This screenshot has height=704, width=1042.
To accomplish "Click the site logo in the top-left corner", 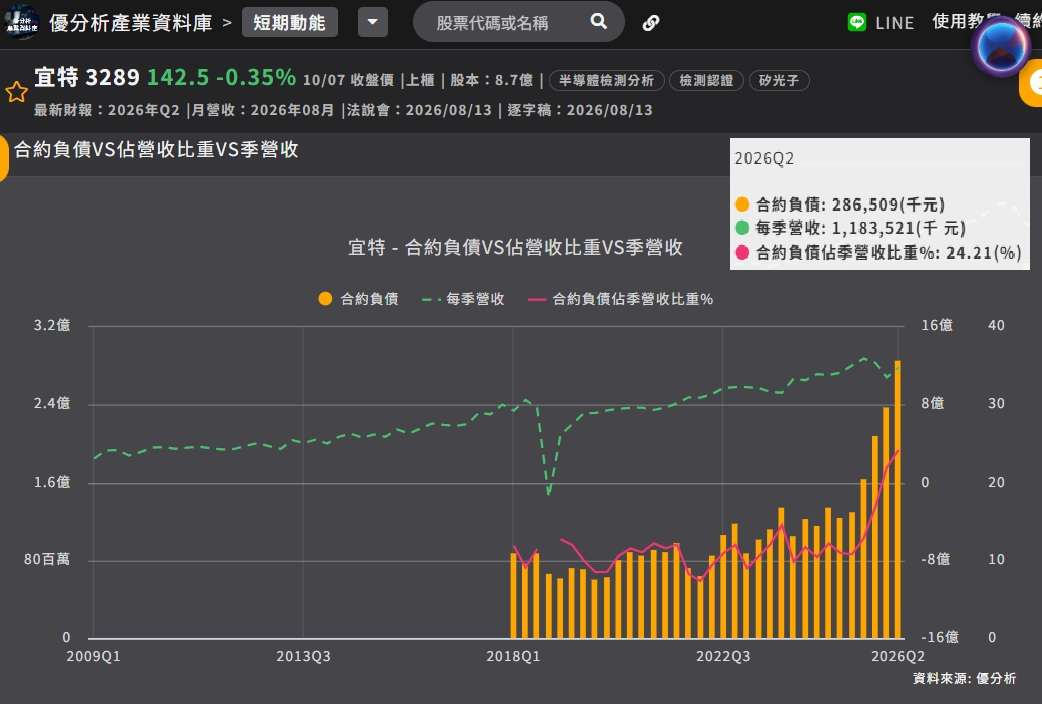I will coord(20,22).
